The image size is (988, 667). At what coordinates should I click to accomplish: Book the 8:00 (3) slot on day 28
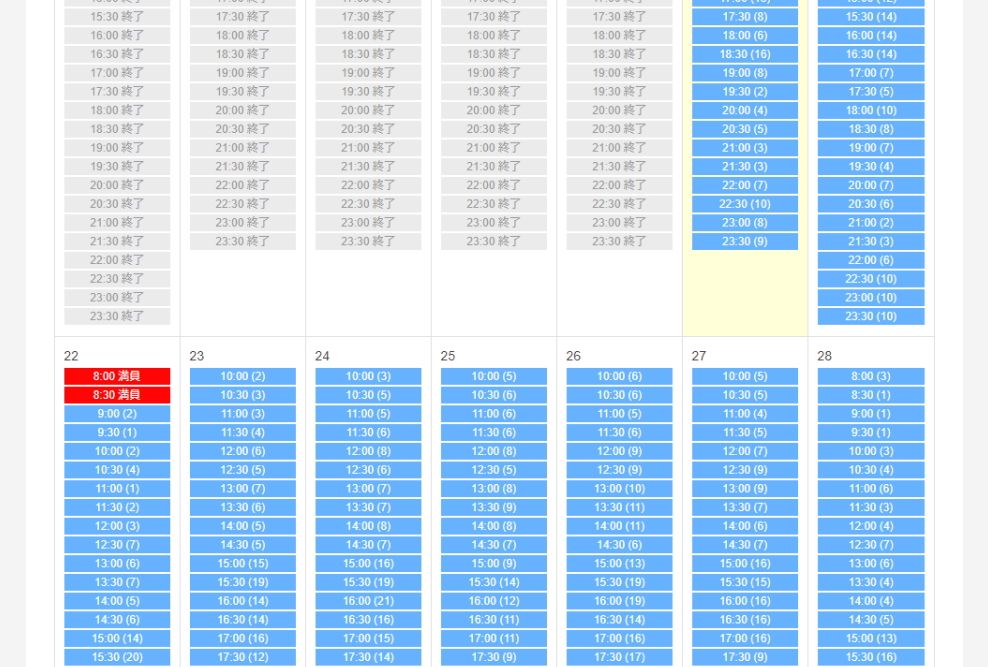pos(871,376)
